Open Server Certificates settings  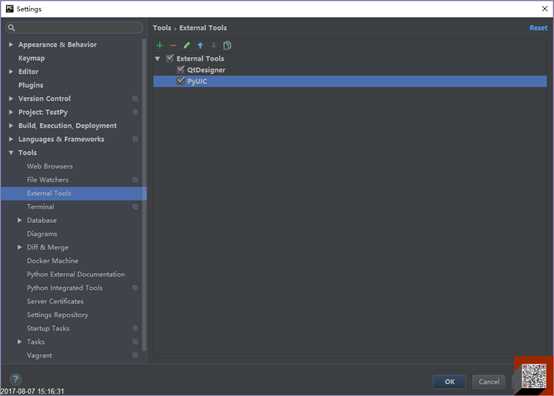pos(55,301)
